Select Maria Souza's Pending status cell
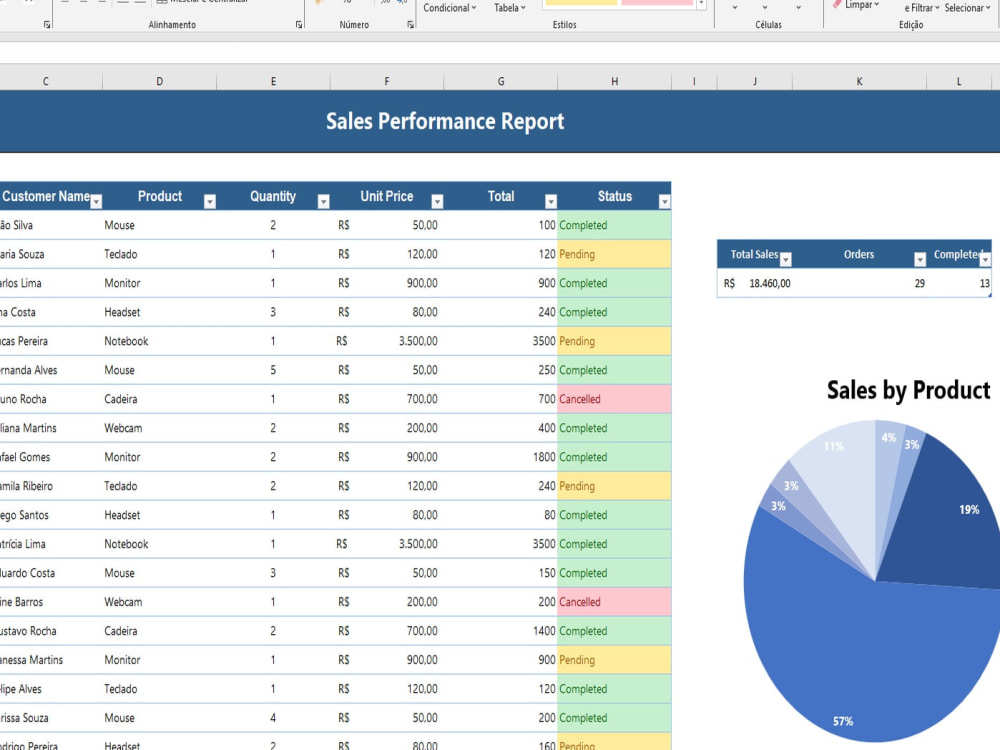This screenshot has height=750, width=1000. 614,254
